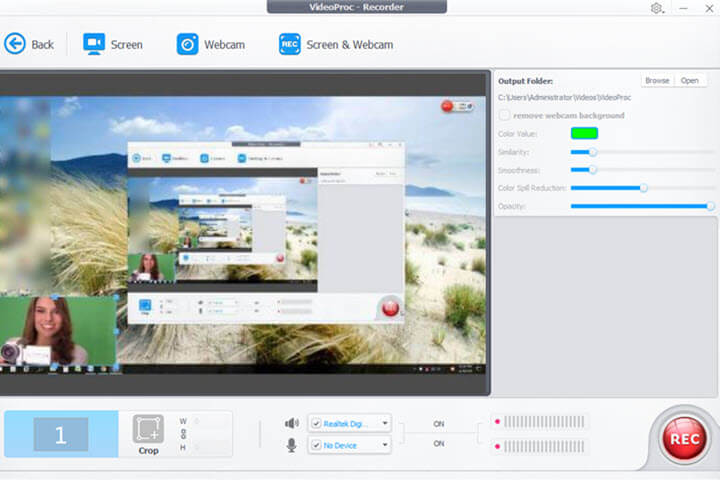The width and height of the screenshot is (720, 481).
Task: Click the speaker volume level meter
Action: point(544,421)
